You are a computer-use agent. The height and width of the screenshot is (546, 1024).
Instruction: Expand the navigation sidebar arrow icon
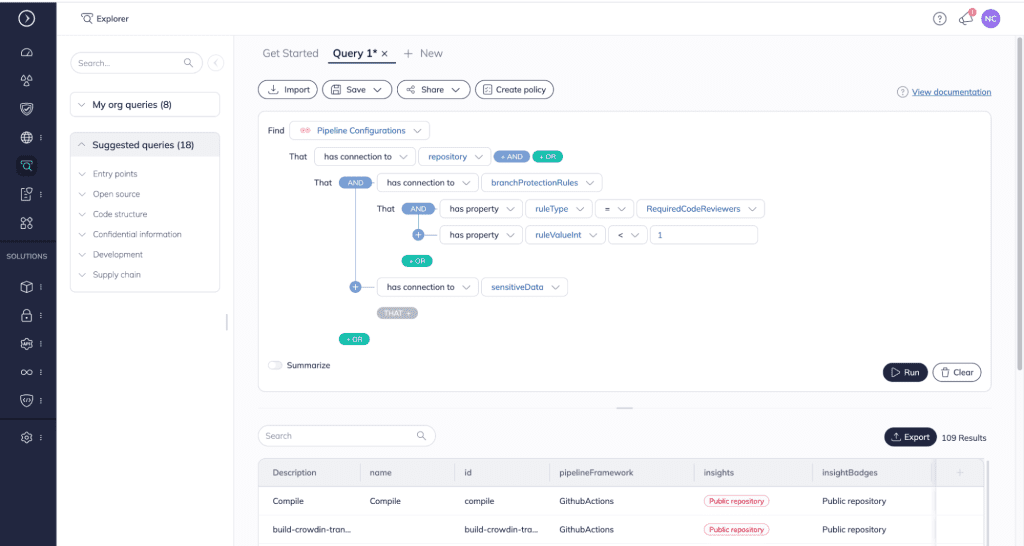point(27,18)
